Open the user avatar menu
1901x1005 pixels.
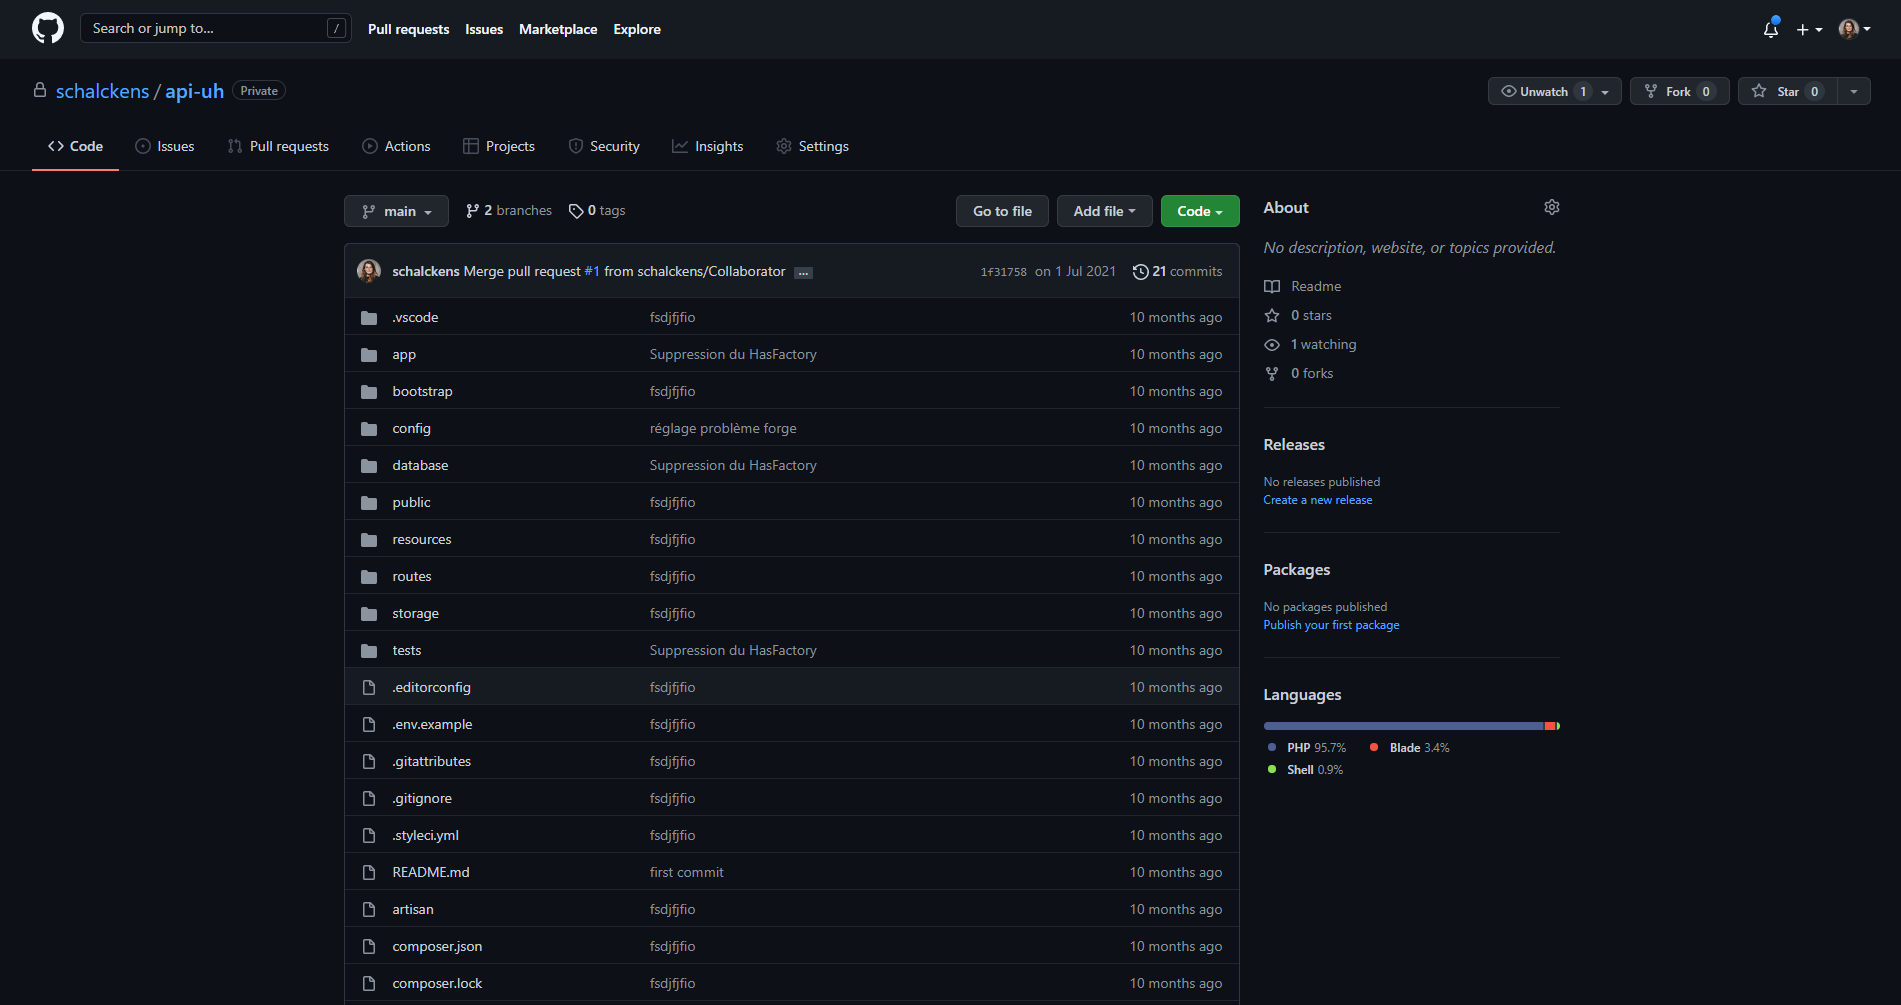click(1854, 29)
